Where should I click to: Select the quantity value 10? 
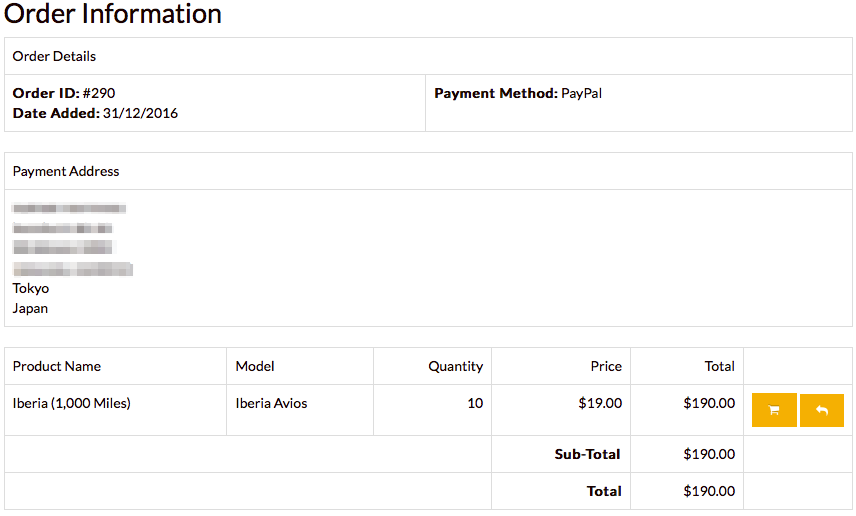coord(475,403)
